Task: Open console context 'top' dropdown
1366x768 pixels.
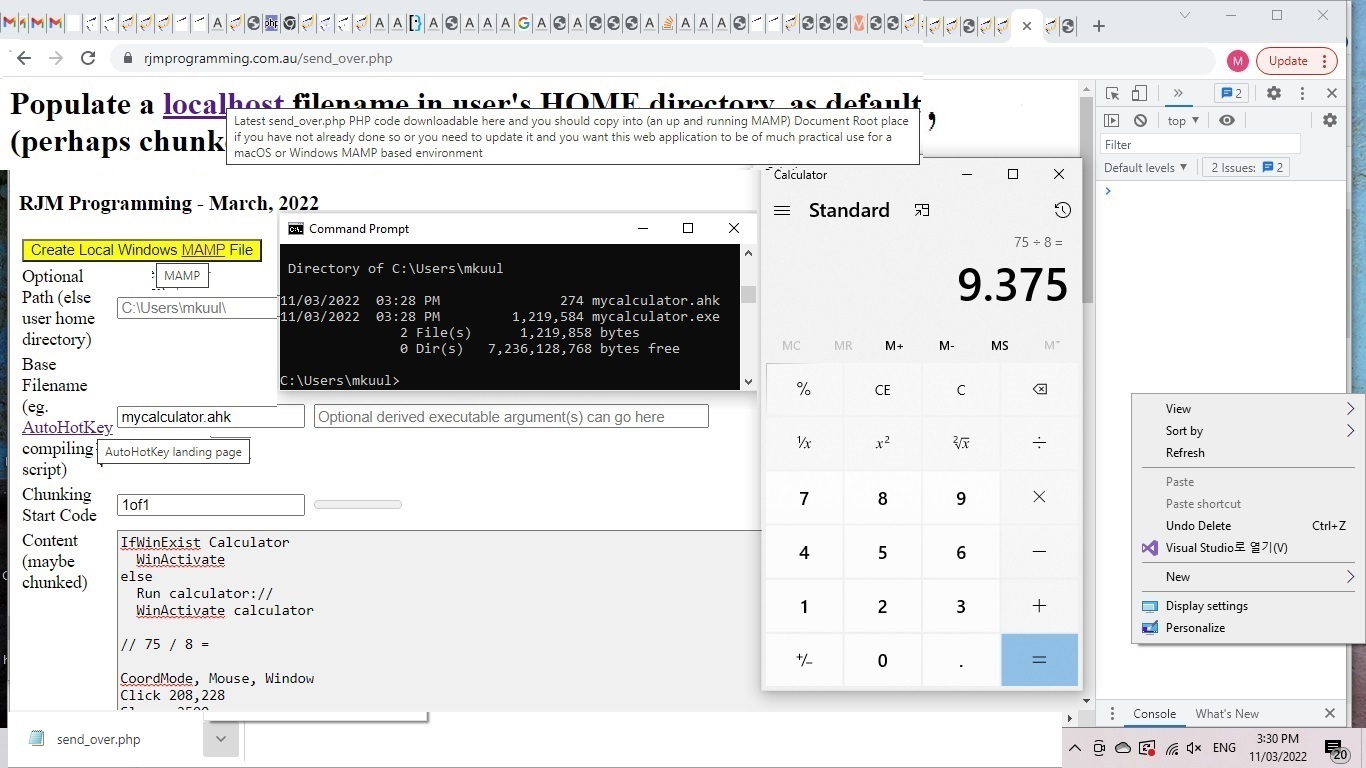Action: coord(1183,121)
